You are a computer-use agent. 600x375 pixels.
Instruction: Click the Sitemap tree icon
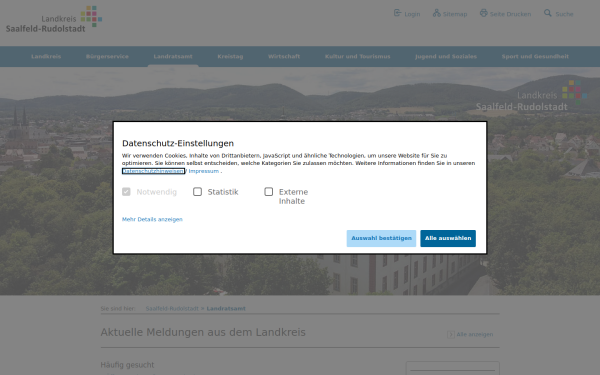point(437,13)
